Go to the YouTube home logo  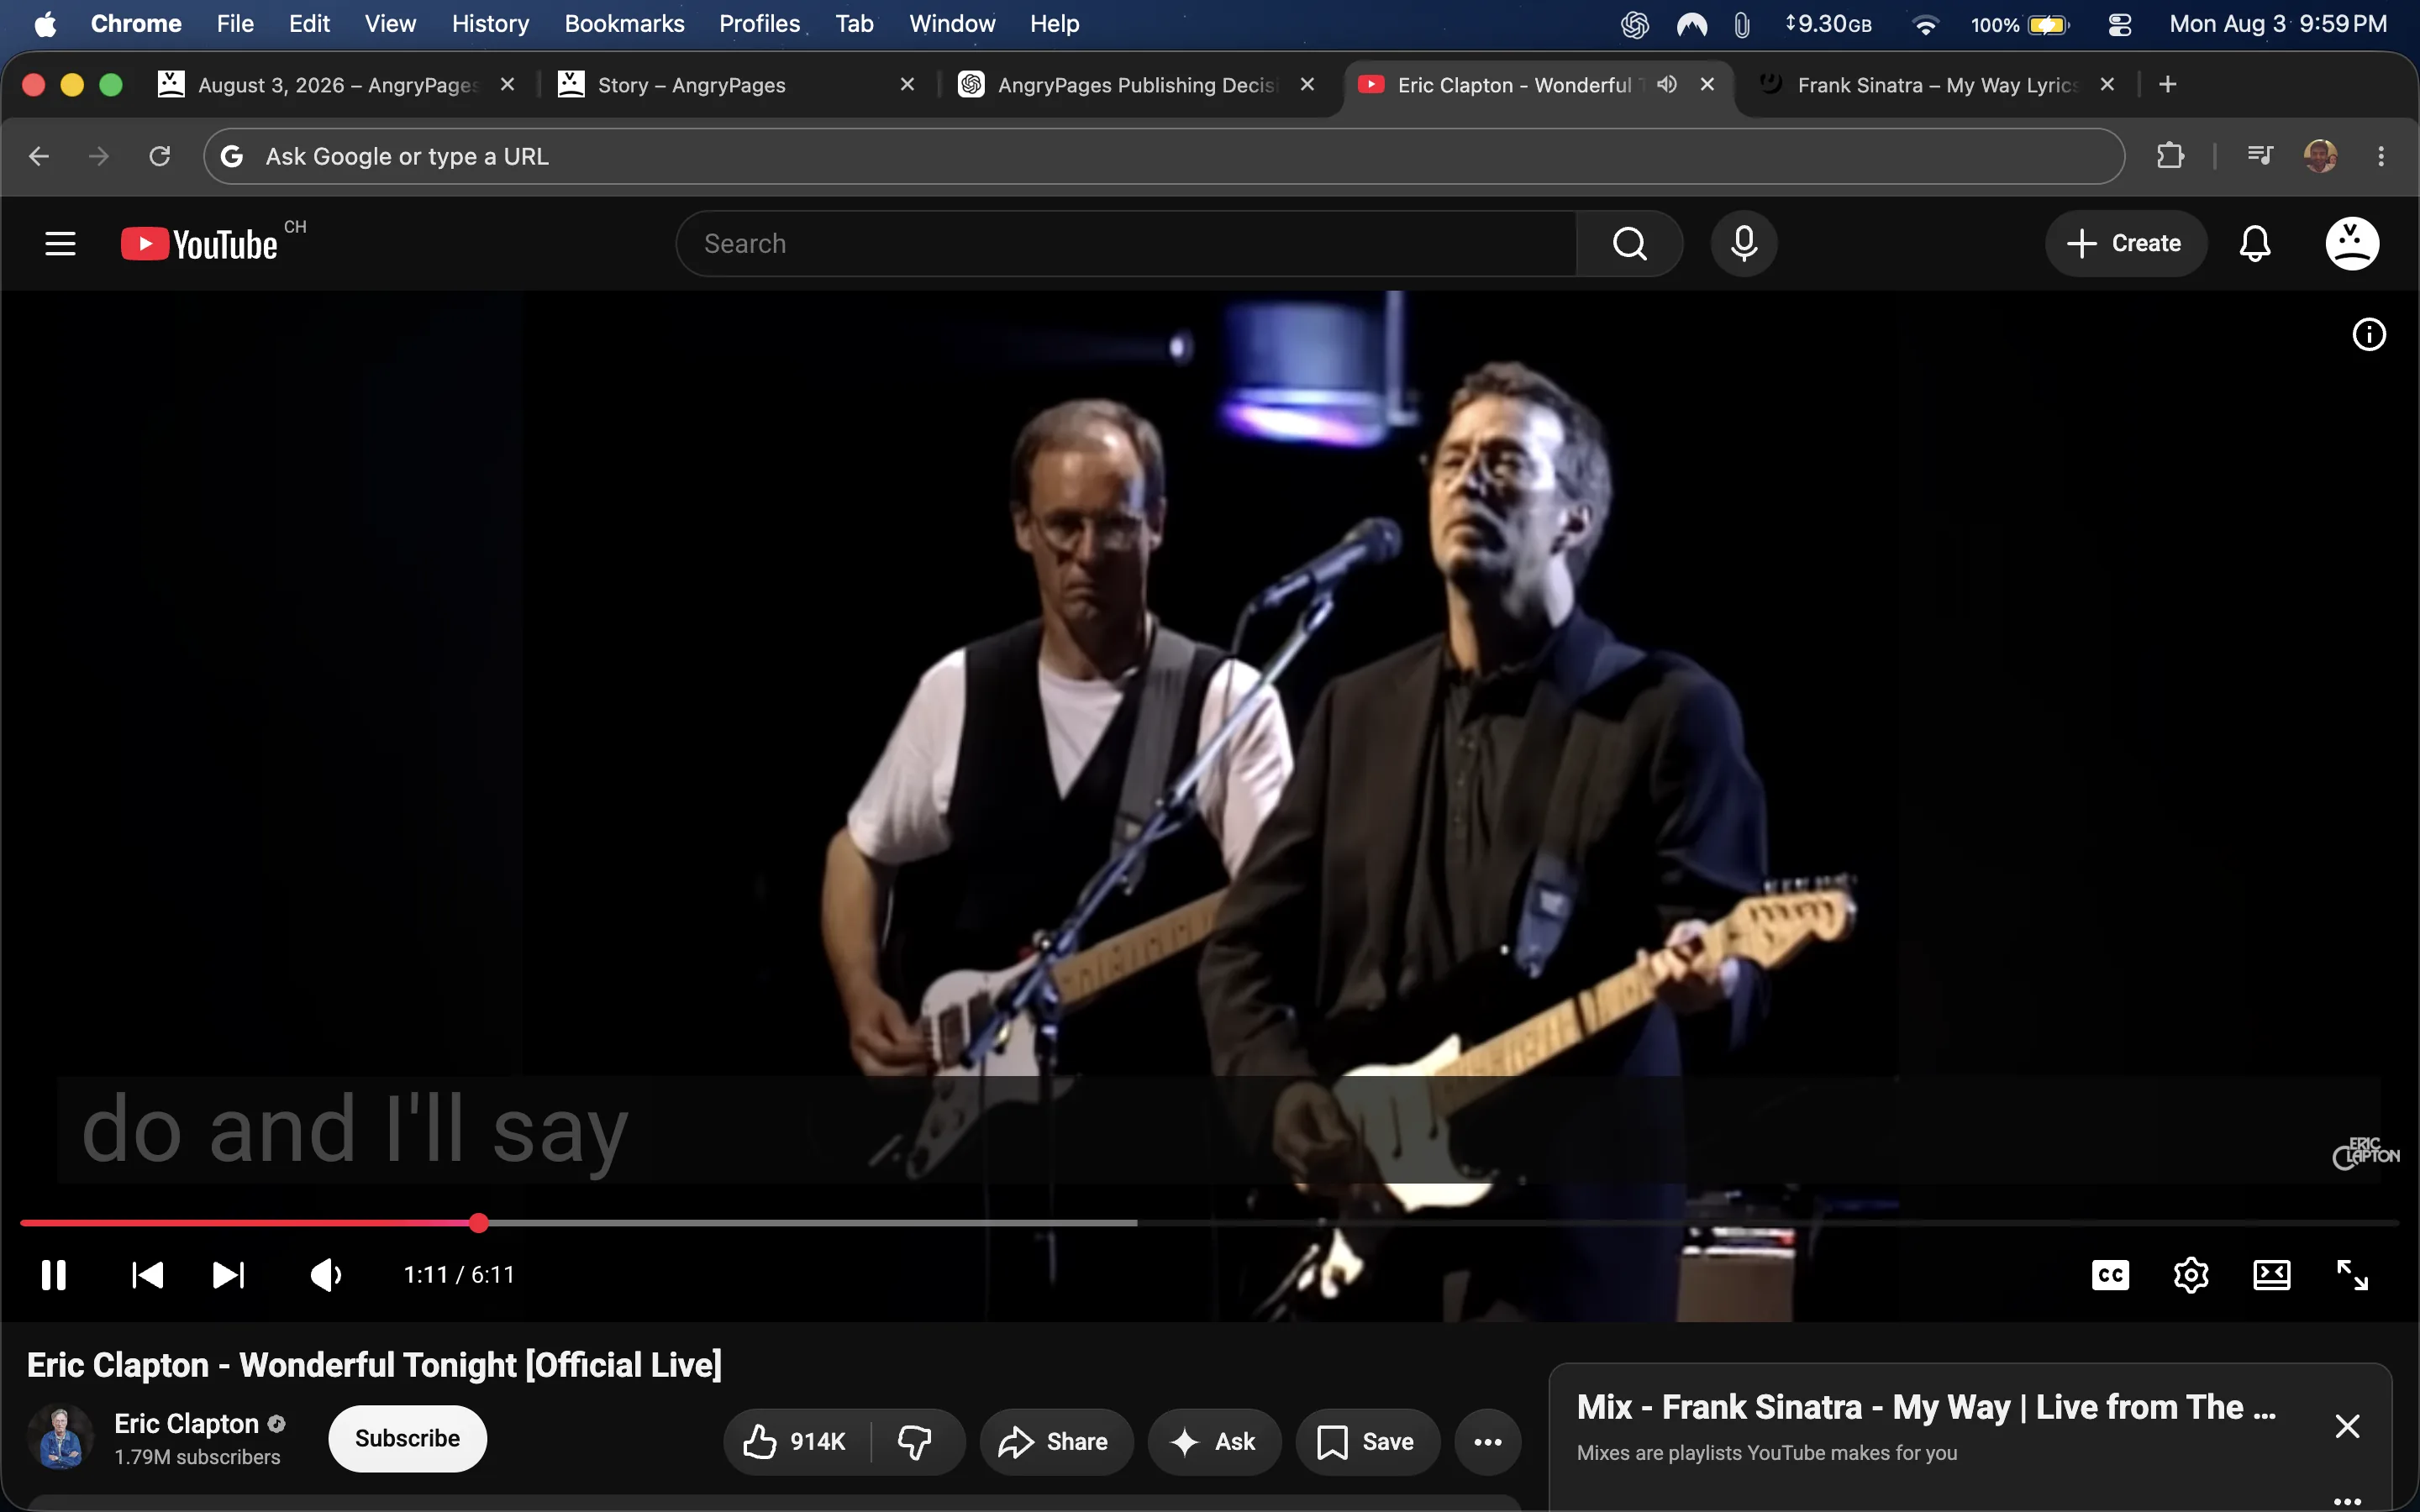(x=199, y=244)
